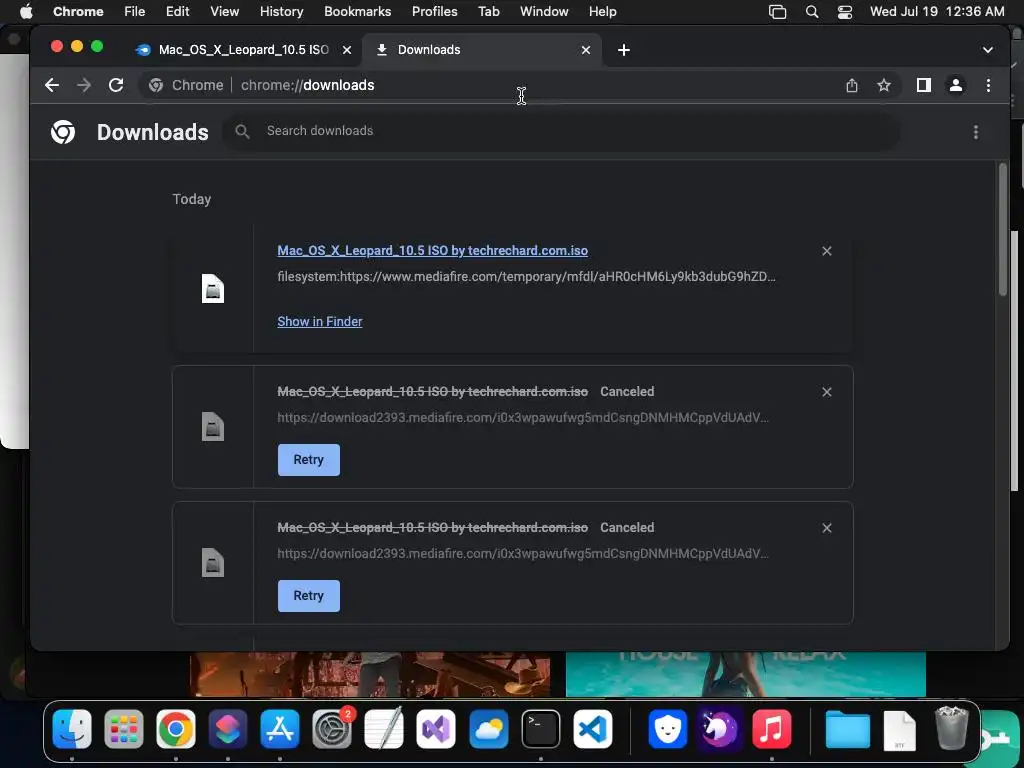Screen dimensions: 1024x768
Task: Reload the downloads page
Action: tap(116, 85)
